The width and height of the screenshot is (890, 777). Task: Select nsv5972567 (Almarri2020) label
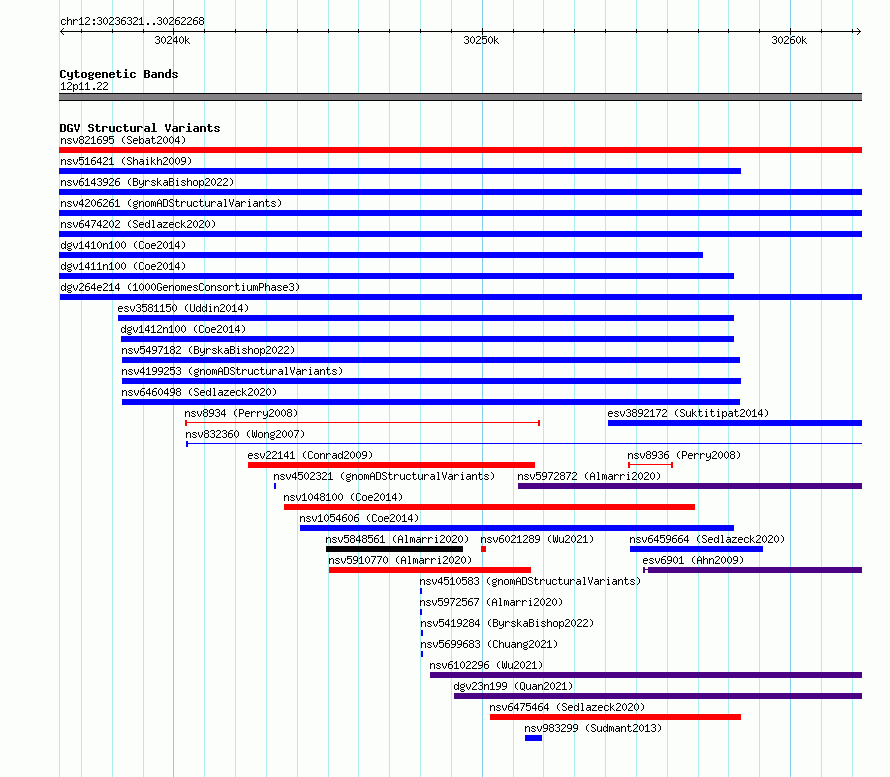click(491, 602)
